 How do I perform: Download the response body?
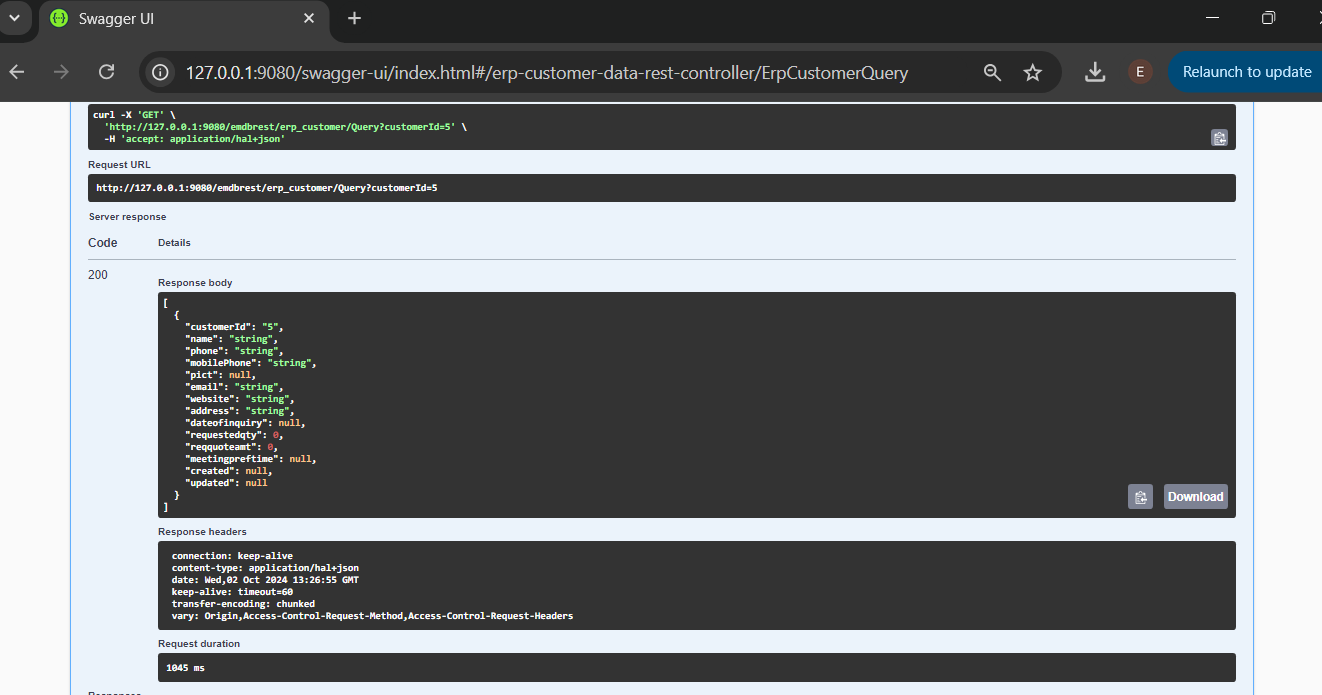click(x=1195, y=497)
